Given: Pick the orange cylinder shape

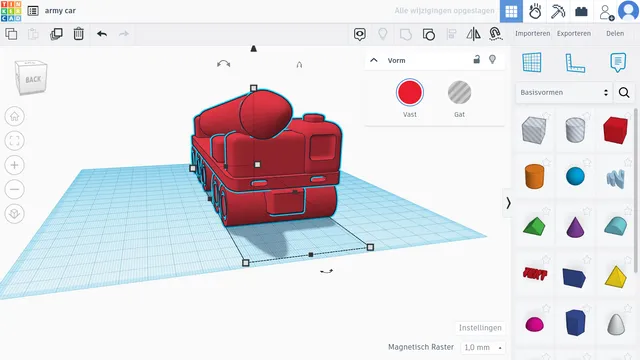Looking at the screenshot, I should [534, 176].
